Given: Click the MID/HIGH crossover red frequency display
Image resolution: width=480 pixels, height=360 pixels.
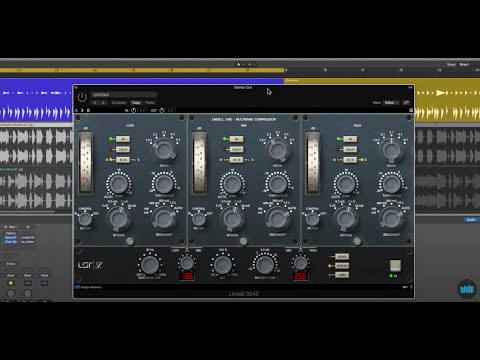Looking at the screenshot, I should coord(300,276).
